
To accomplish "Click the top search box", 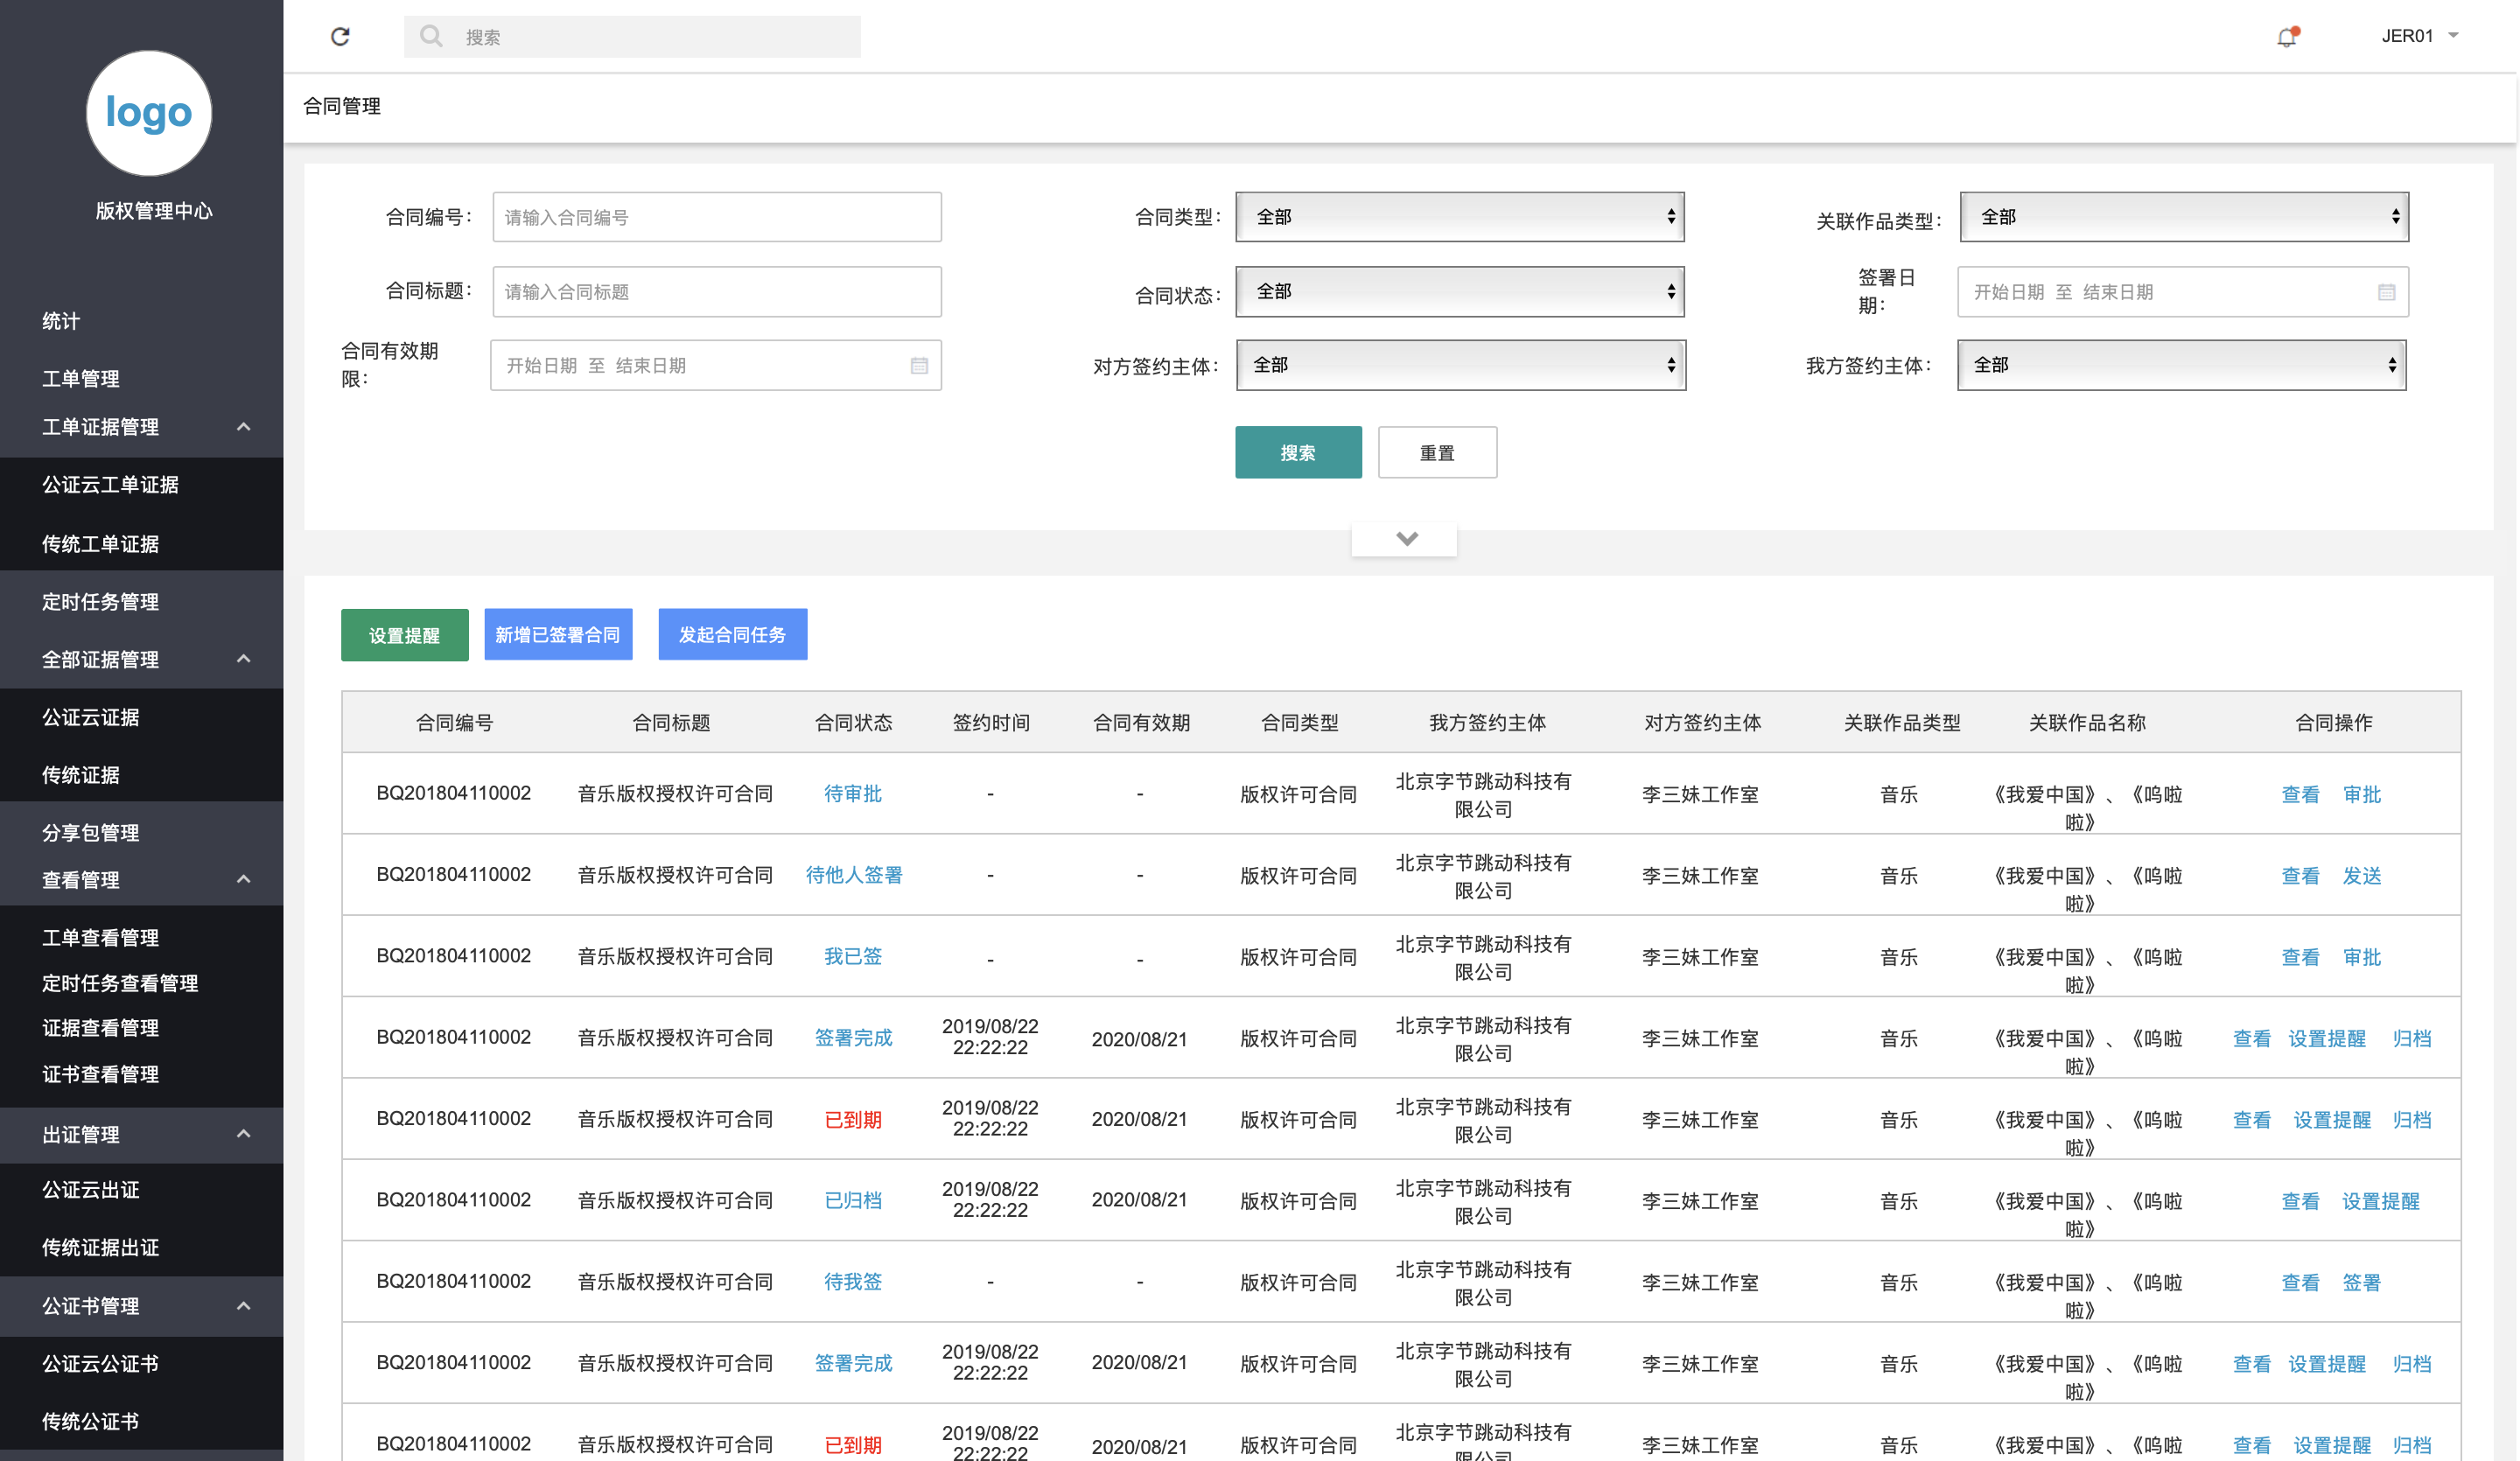I will coord(631,37).
